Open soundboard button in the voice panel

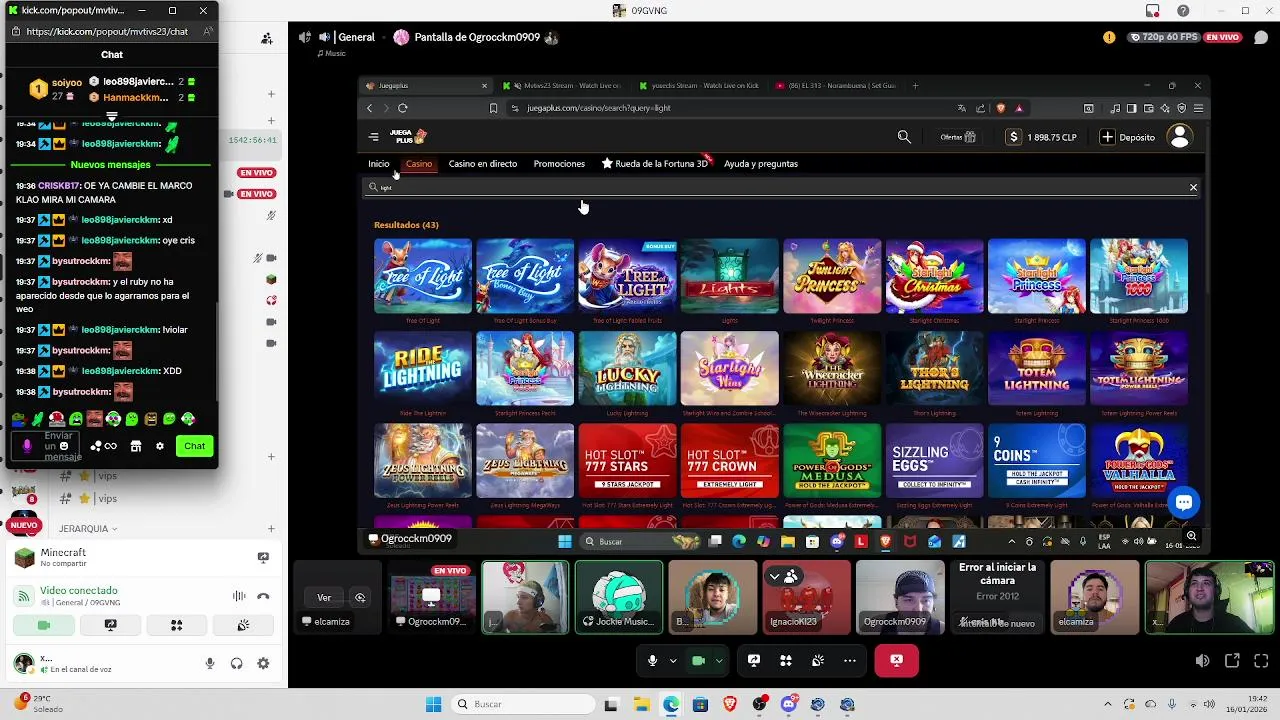(243, 625)
